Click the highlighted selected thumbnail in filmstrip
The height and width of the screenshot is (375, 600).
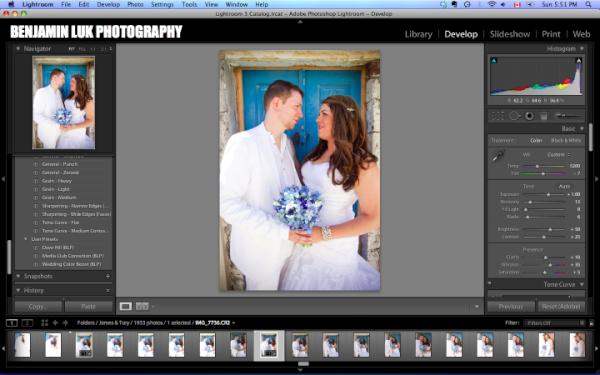269,346
